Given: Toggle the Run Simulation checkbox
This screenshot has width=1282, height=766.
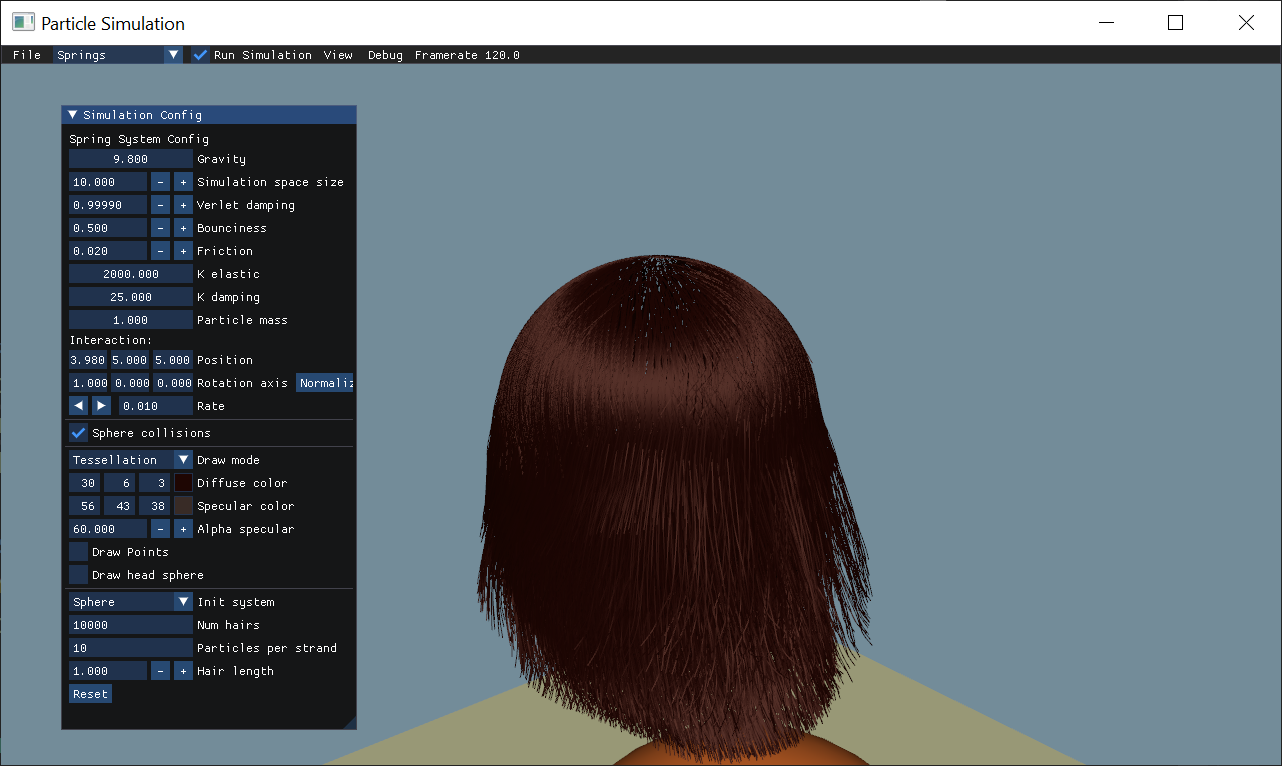Looking at the screenshot, I should pos(199,55).
